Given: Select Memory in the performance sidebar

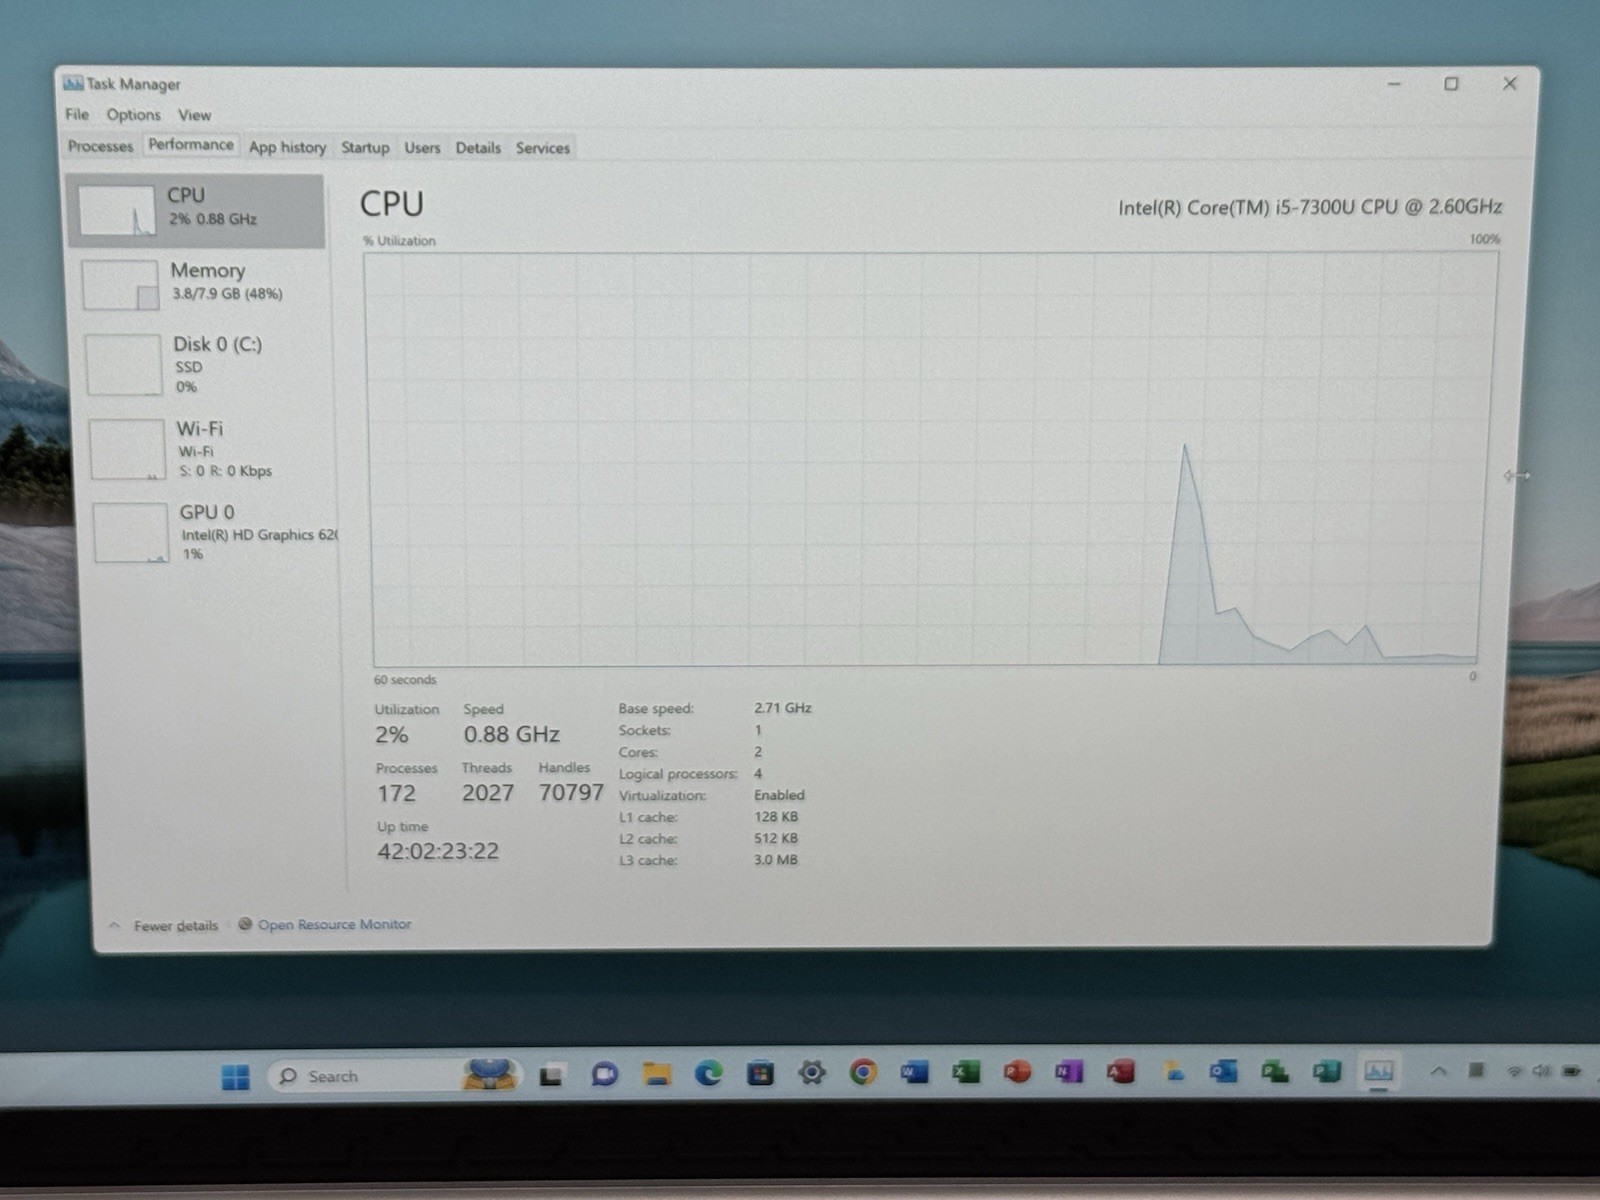Looking at the screenshot, I should coord(200,284).
